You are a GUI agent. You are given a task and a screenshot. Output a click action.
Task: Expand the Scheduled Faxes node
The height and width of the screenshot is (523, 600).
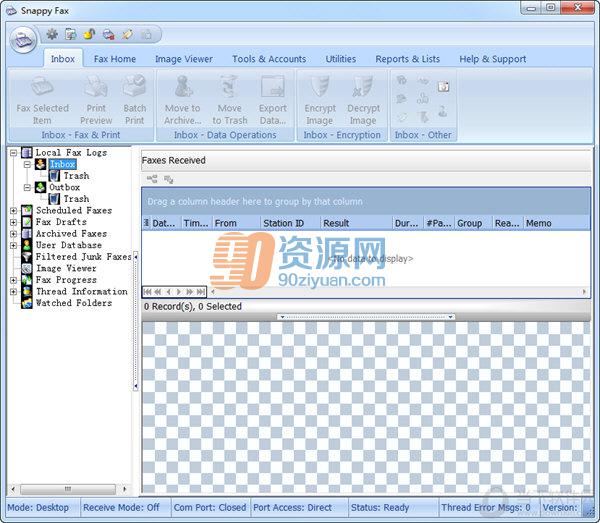click(13, 210)
